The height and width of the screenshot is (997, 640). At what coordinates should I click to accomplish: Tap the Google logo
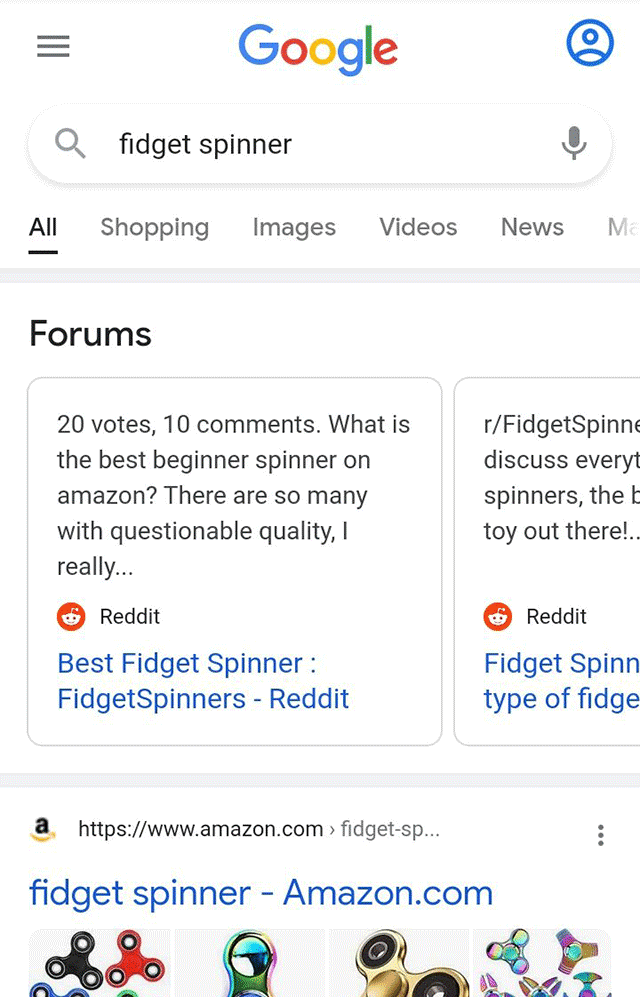[x=318, y=48]
